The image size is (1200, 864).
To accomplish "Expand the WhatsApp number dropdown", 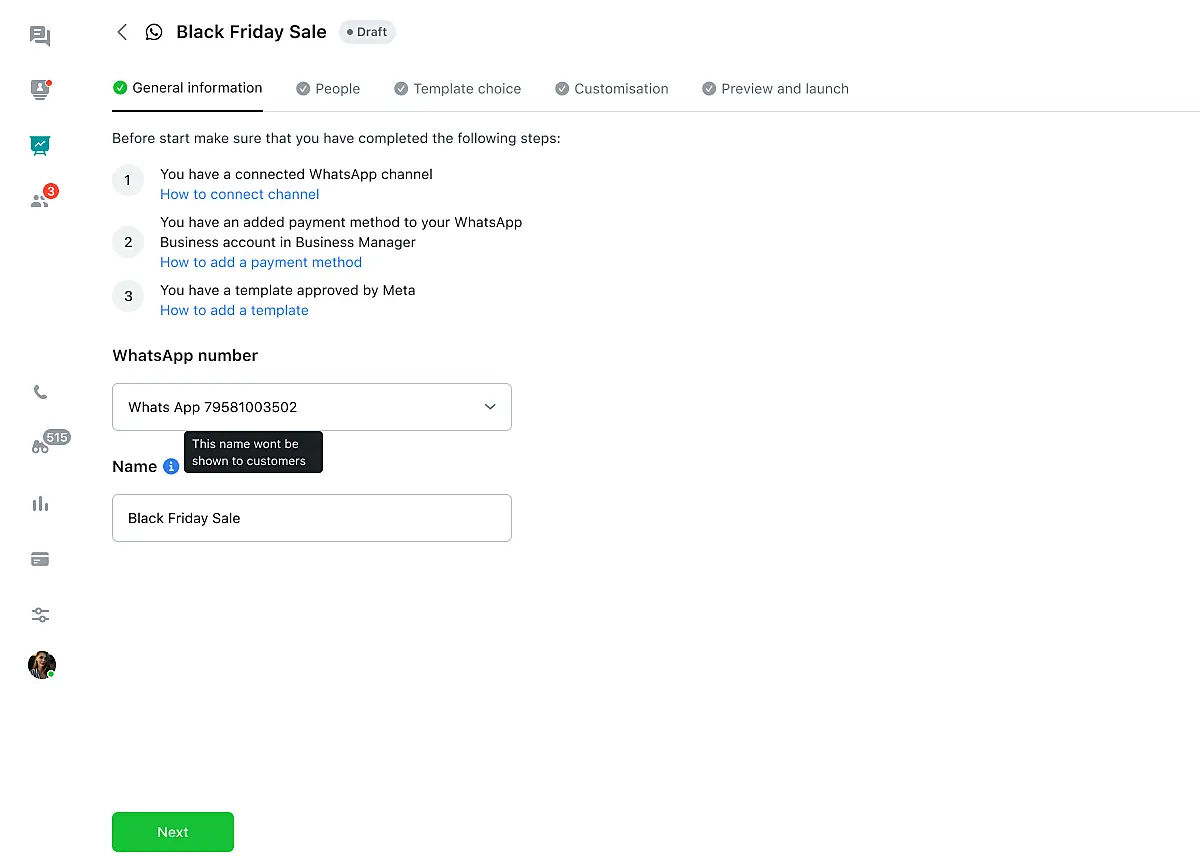I will pos(311,407).
